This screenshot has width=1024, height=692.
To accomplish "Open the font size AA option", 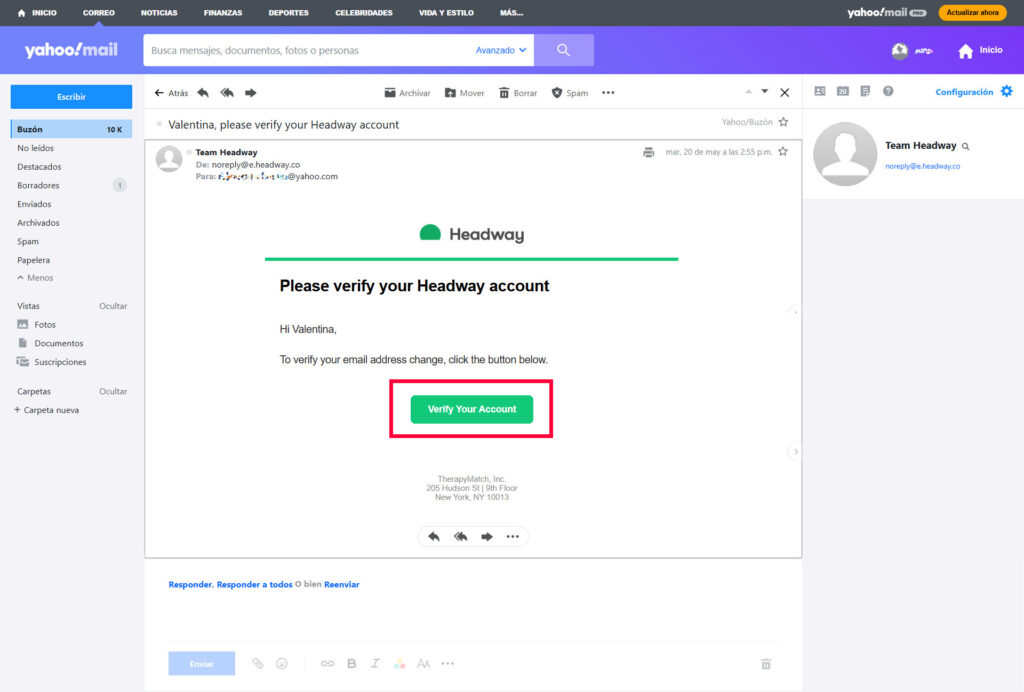I will [x=423, y=663].
